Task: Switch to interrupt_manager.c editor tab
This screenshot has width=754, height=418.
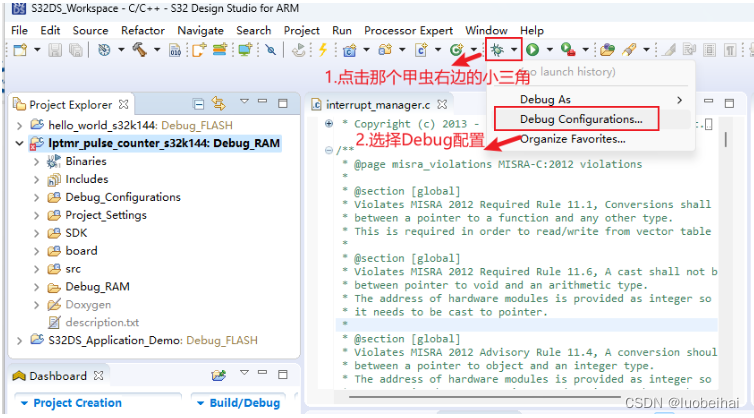Action: pos(378,104)
